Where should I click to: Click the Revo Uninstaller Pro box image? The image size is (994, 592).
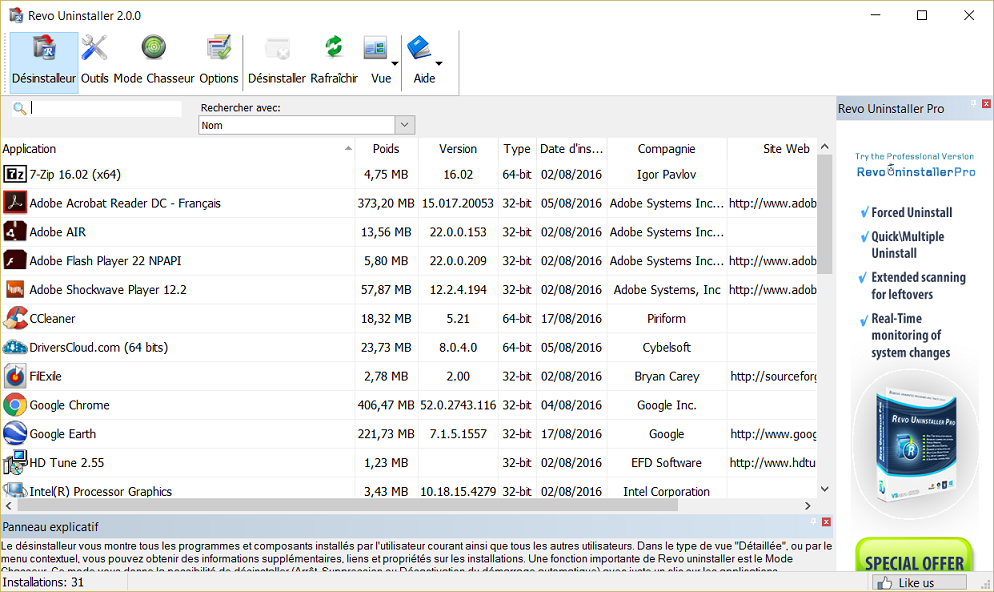914,445
